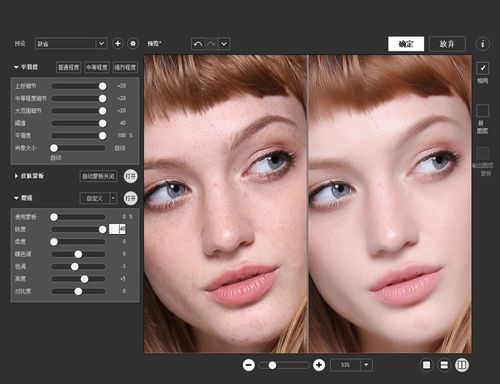The width and height of the screenshot is (500, 384).
Task: Switch to single preview pane view
Action: [x=426, y=365]
